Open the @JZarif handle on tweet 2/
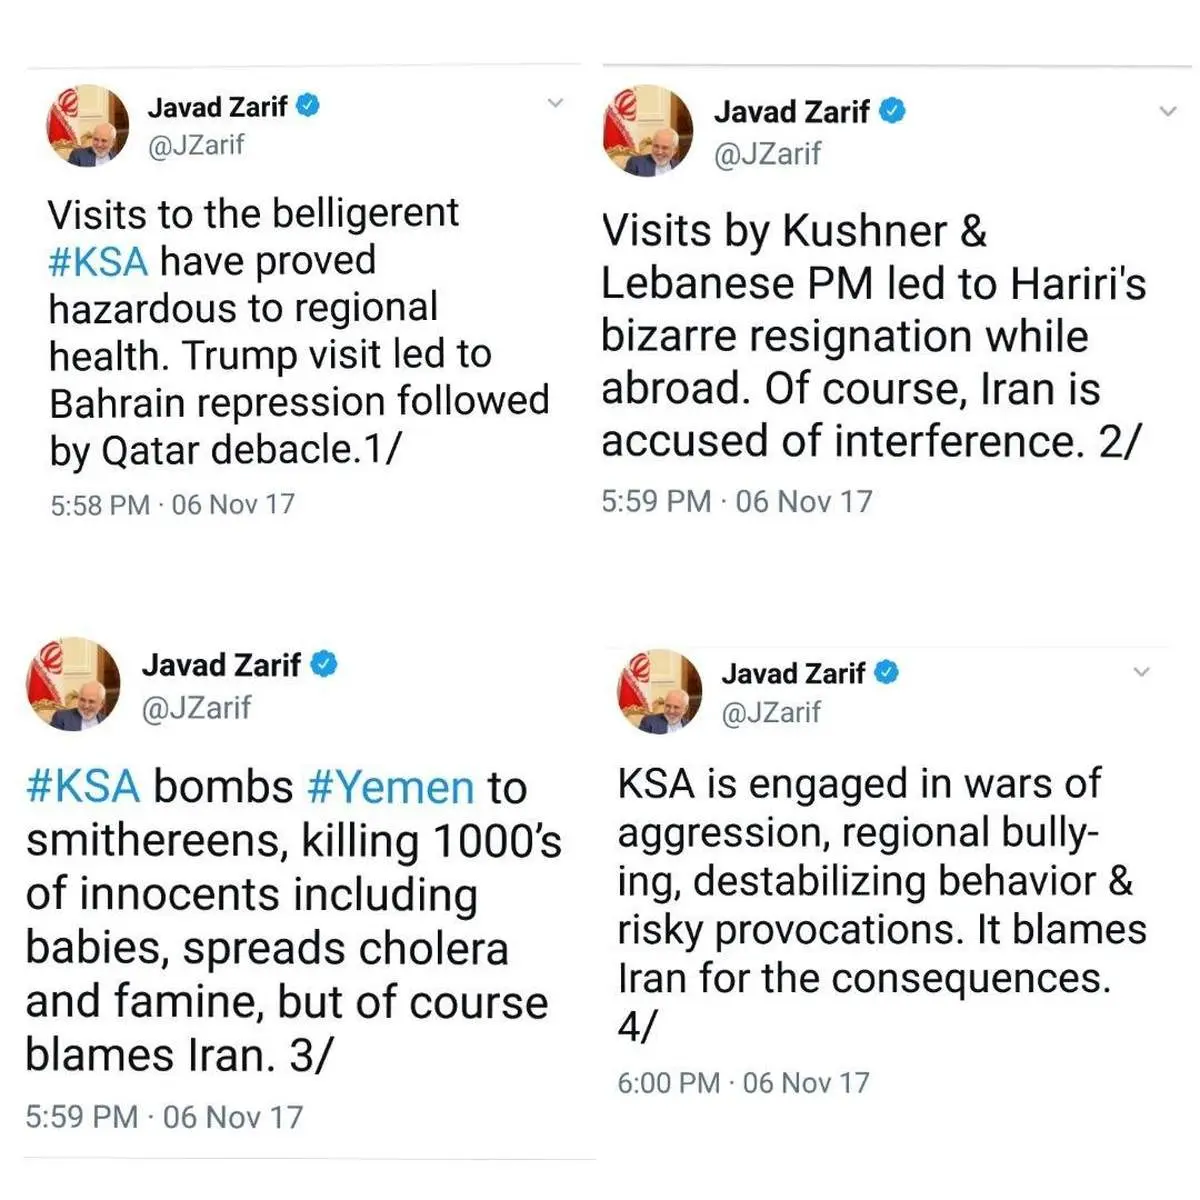The image size is (1200, 1200). pos(767,154)
